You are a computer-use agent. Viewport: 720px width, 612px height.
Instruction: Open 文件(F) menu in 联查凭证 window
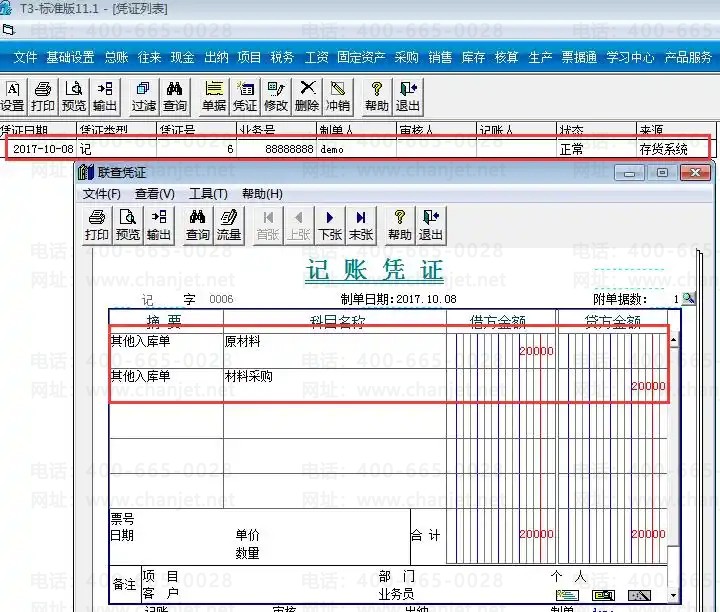(x=101, y=194)
